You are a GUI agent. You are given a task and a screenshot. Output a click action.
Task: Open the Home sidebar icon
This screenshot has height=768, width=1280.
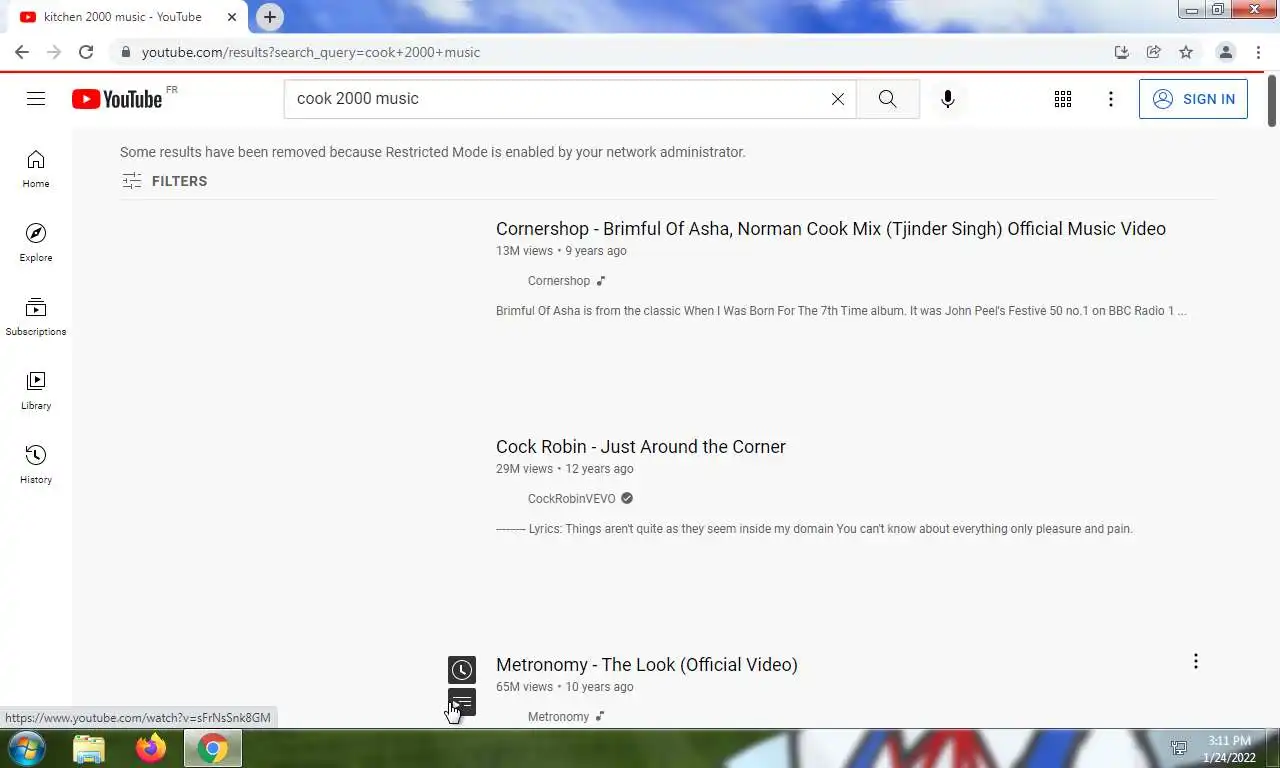coord(36,169)
